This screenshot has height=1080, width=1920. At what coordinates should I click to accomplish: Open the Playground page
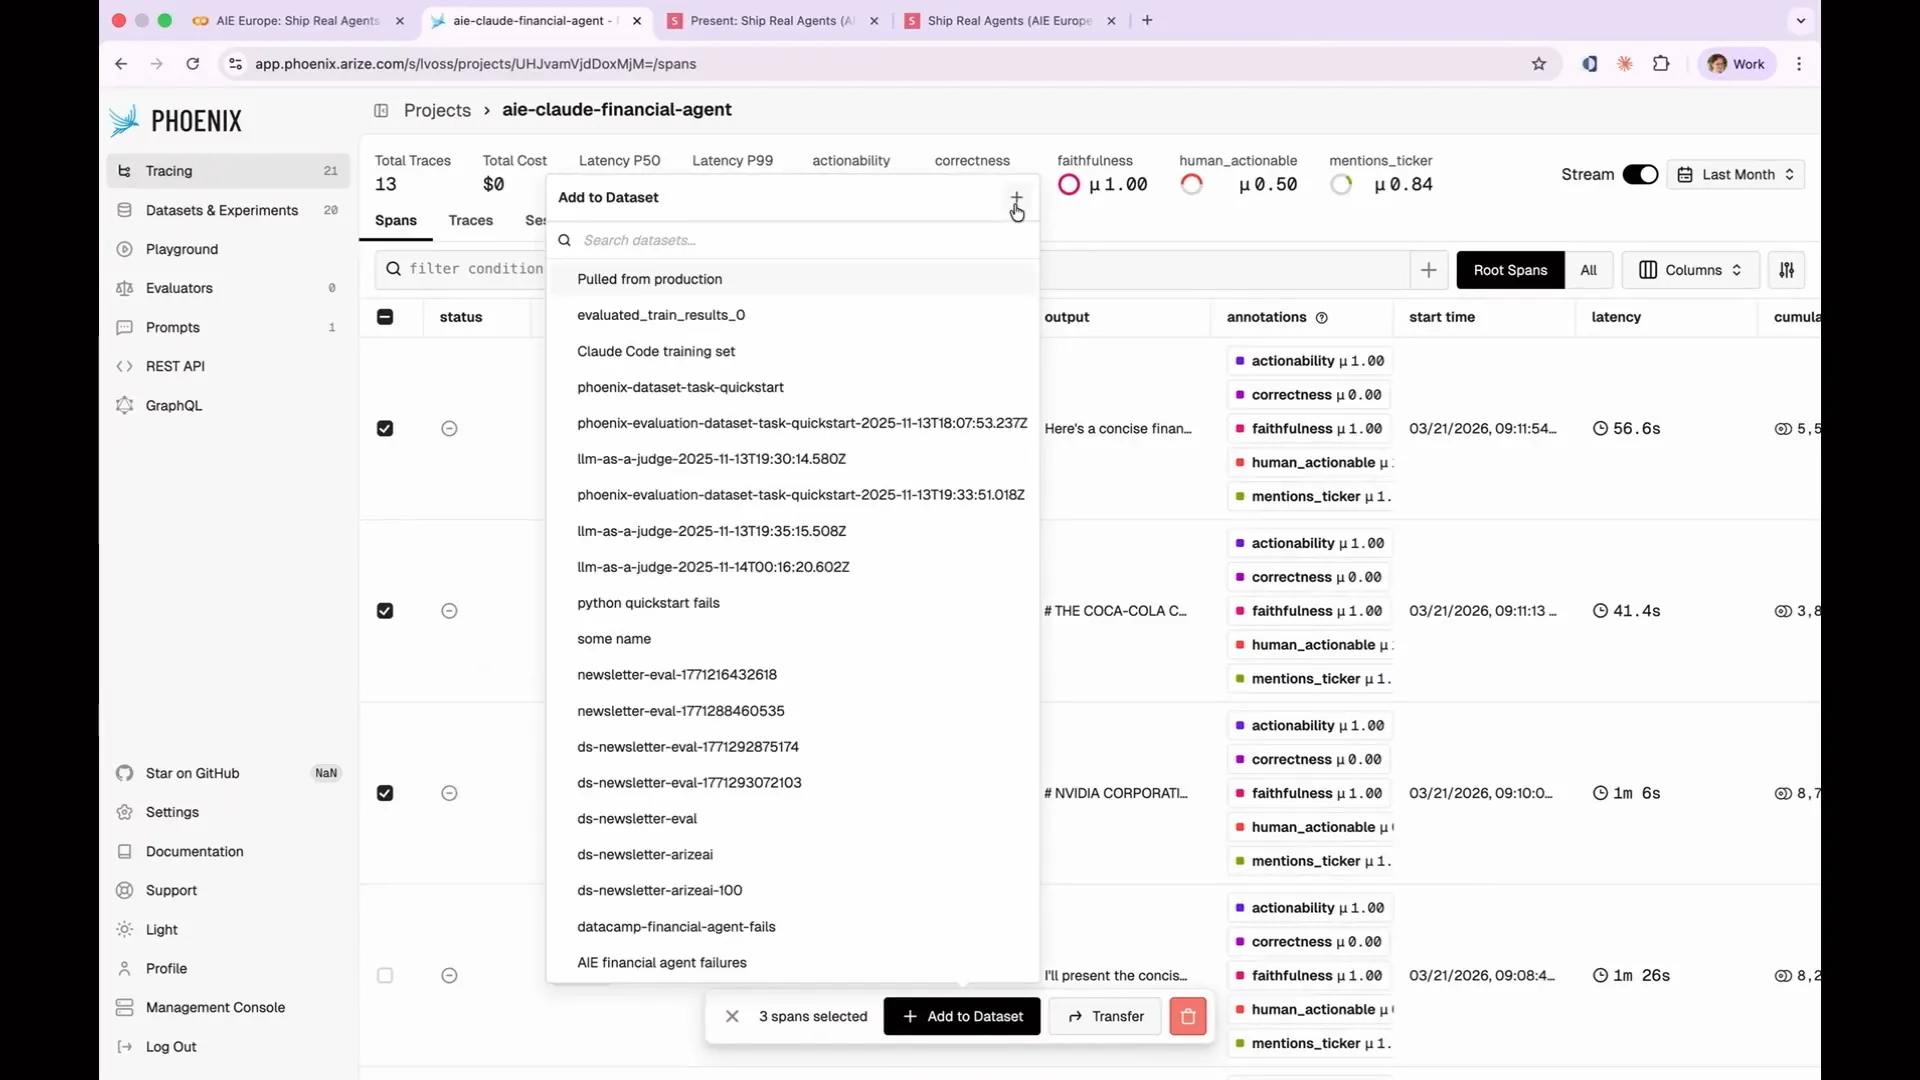pyautogui.click(x=228, y=249)
